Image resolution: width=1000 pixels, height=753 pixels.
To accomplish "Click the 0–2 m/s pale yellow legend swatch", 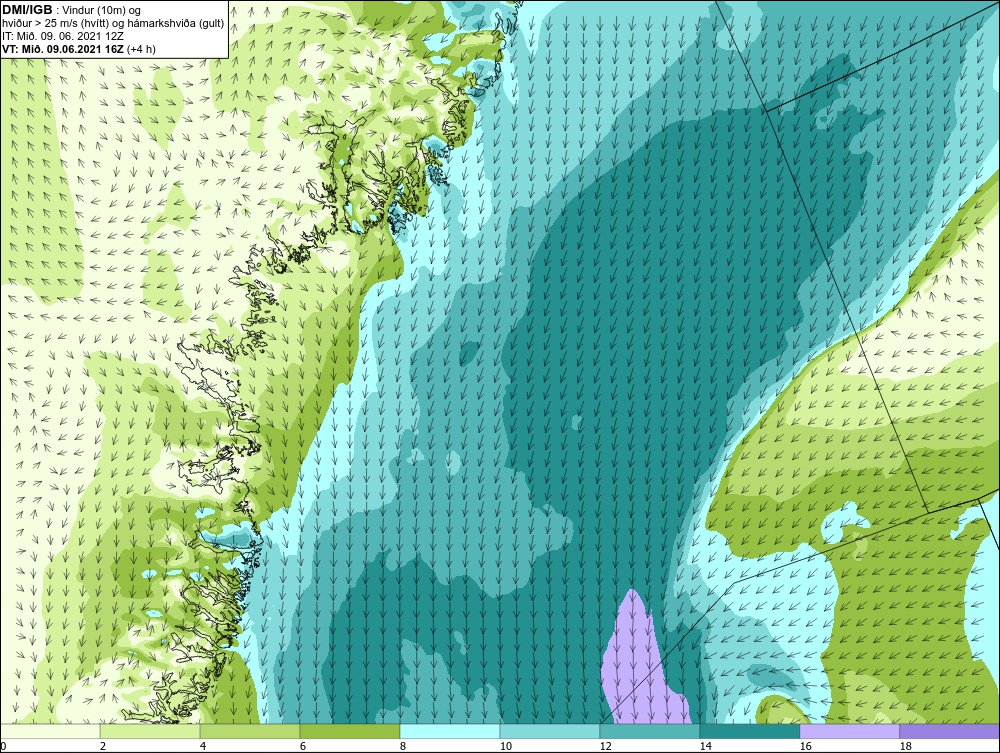I will pos(50,731).
